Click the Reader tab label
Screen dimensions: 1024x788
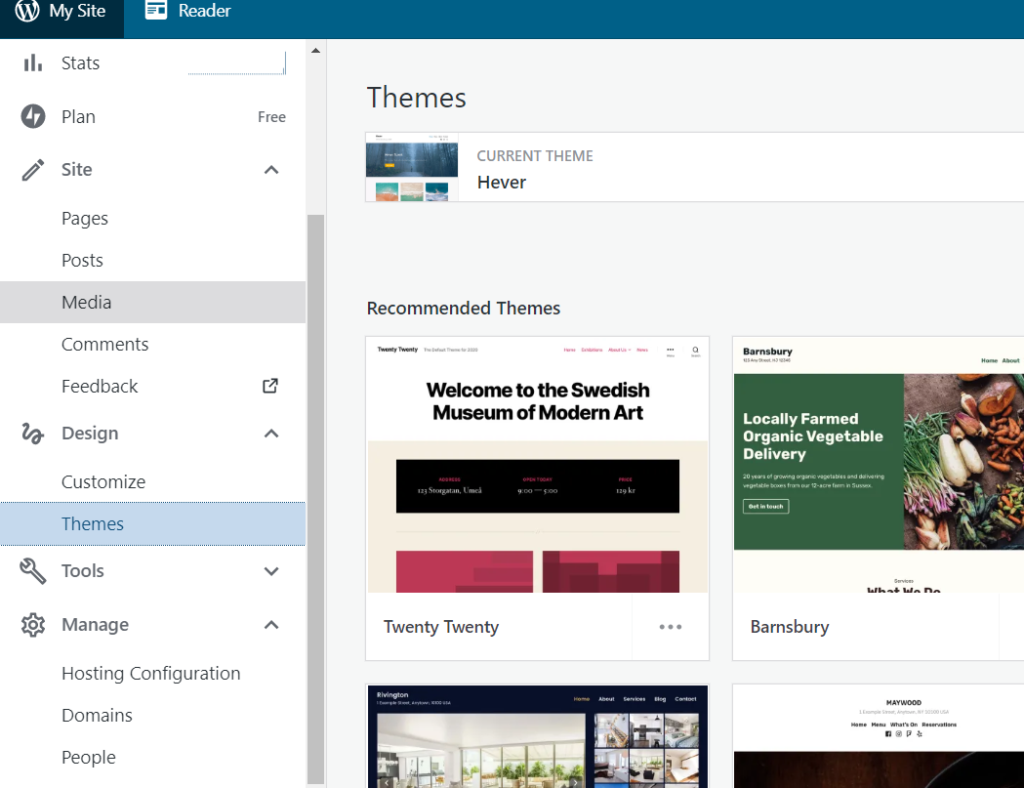tap(204, 10)
